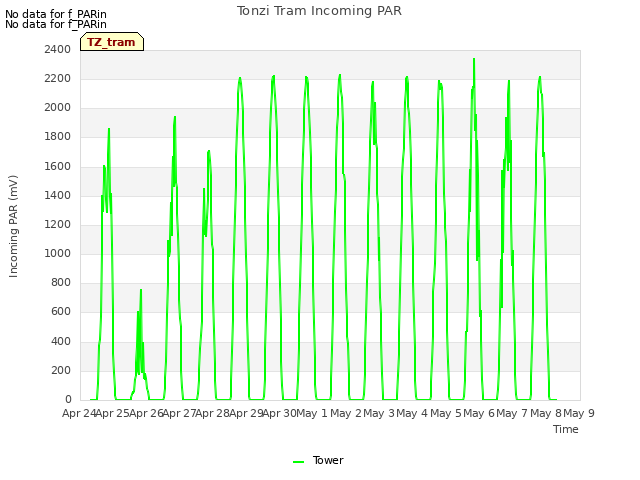Click the 1600 y-axis tick label
Image resolution: width=640 pixels, height=480 pixels.
pyautogui.click(x=58, y=166)
